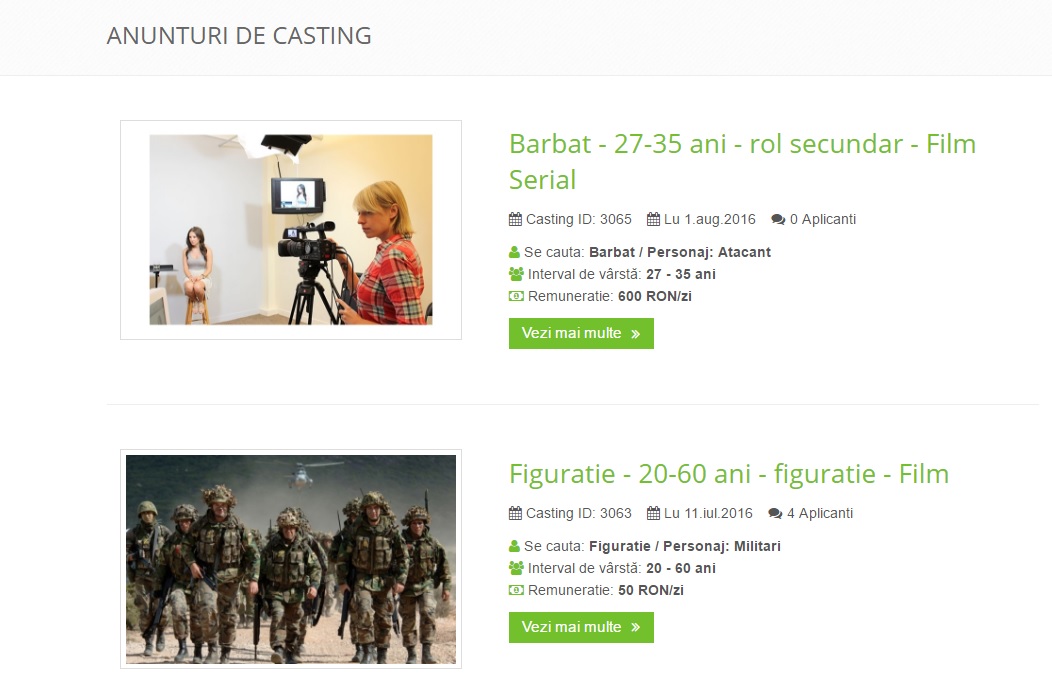Open the marching soldiers thumbnail image
The width and height of the screenshot is (1052, 698).
pos(291,559)
